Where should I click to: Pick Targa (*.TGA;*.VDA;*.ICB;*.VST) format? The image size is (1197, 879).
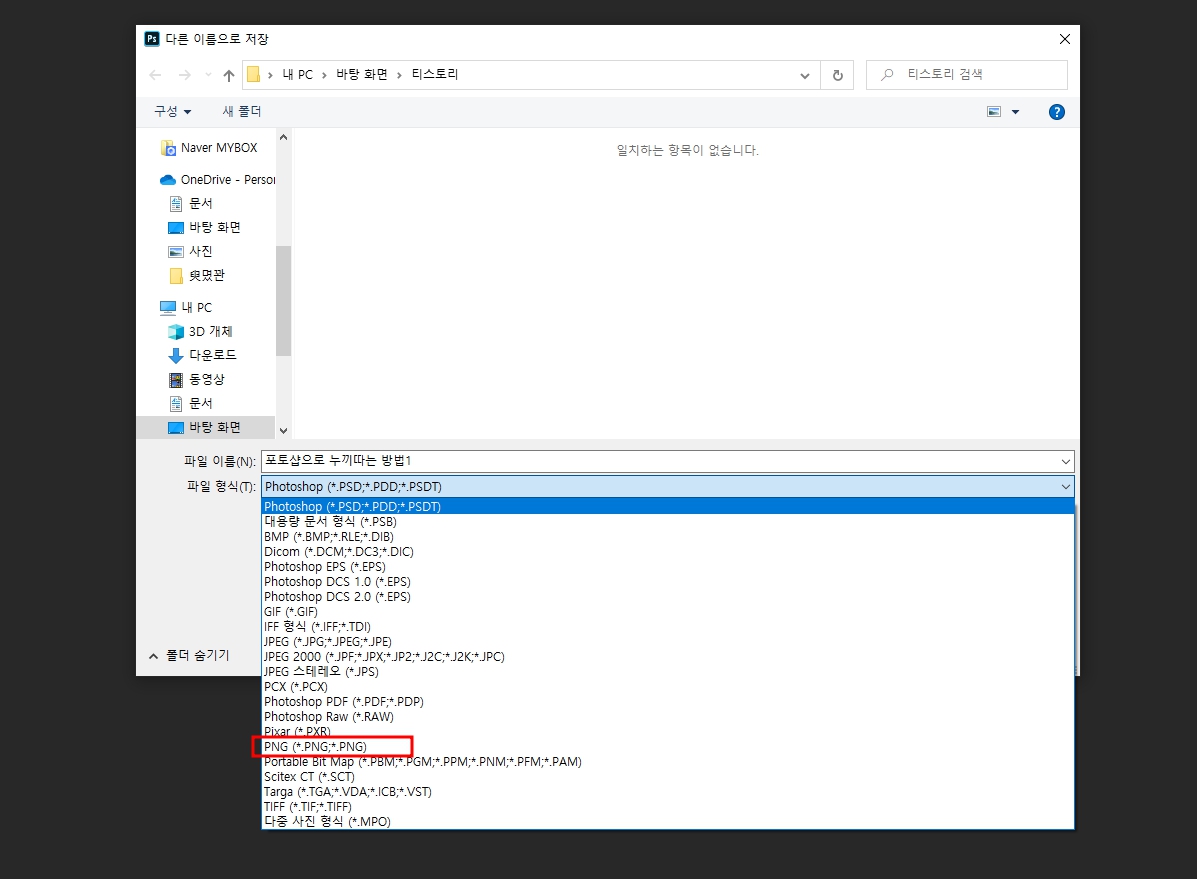coord(668,792)
